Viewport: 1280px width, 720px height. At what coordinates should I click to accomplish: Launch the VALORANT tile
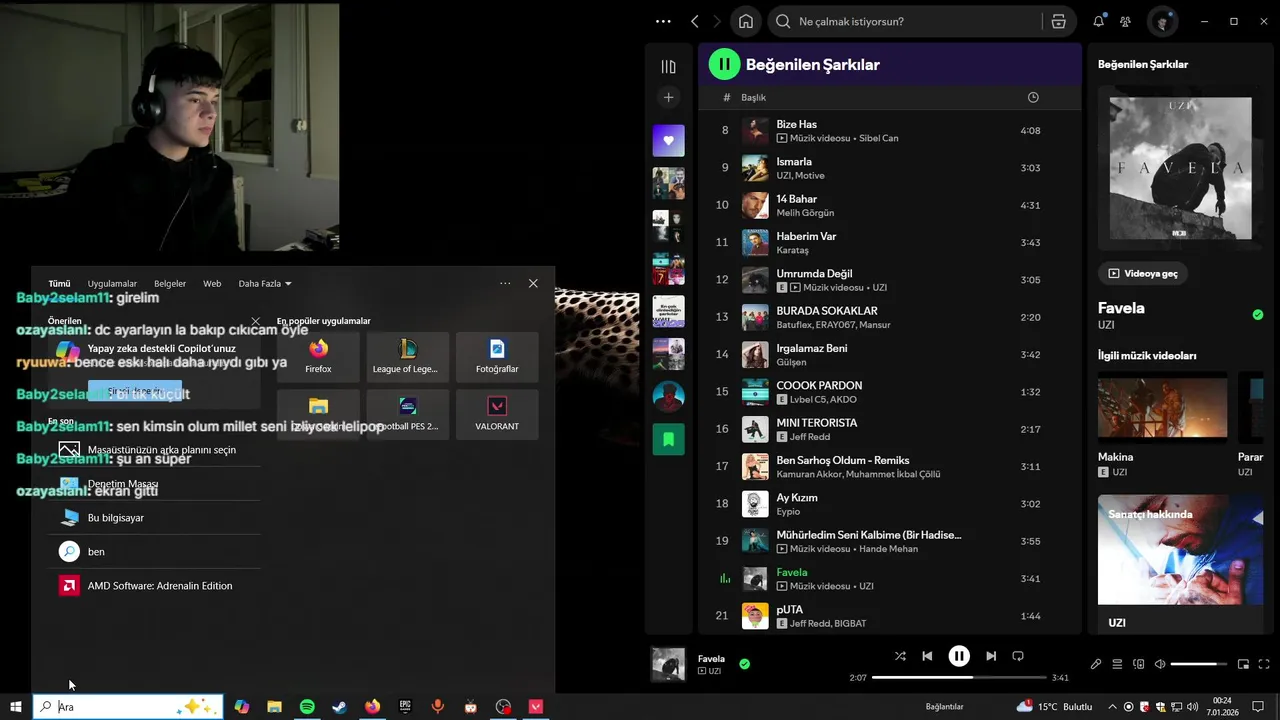point(497,413)
